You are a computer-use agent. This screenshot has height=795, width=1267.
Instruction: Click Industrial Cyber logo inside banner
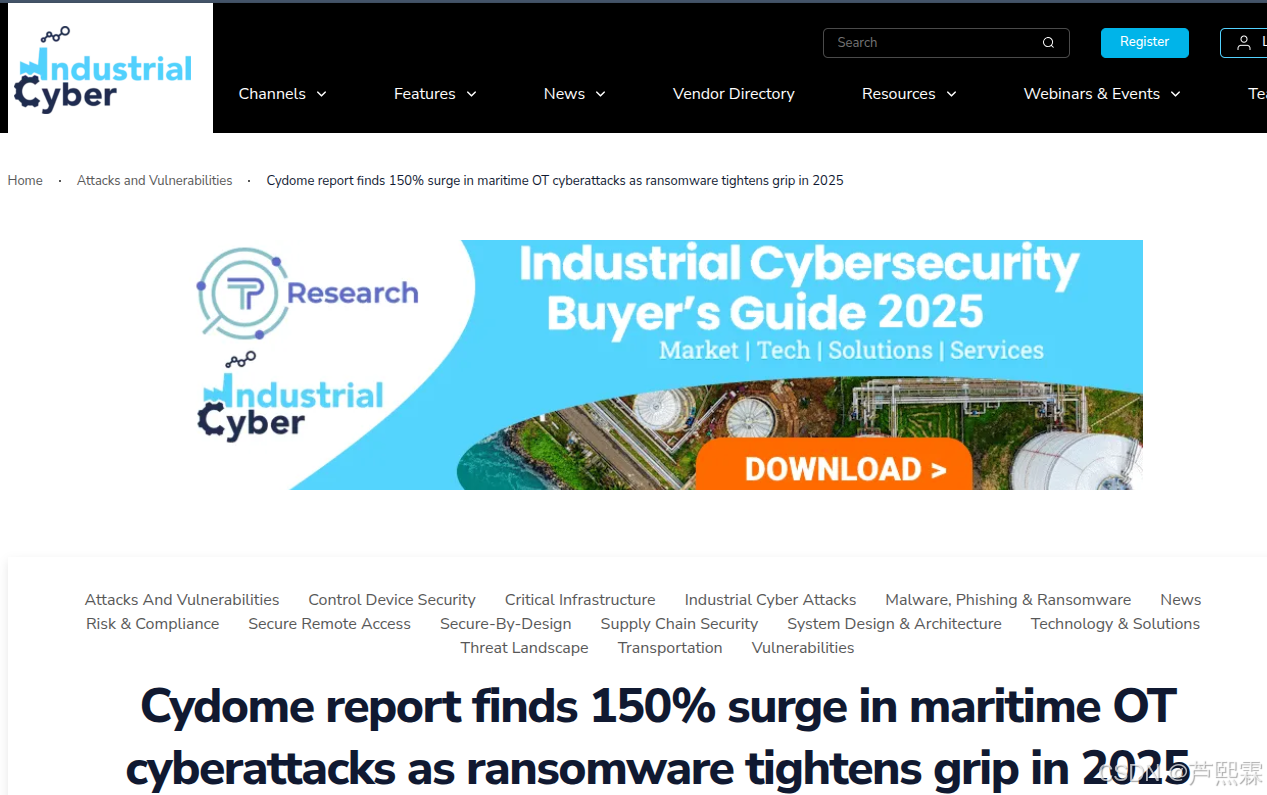[290, 397]
